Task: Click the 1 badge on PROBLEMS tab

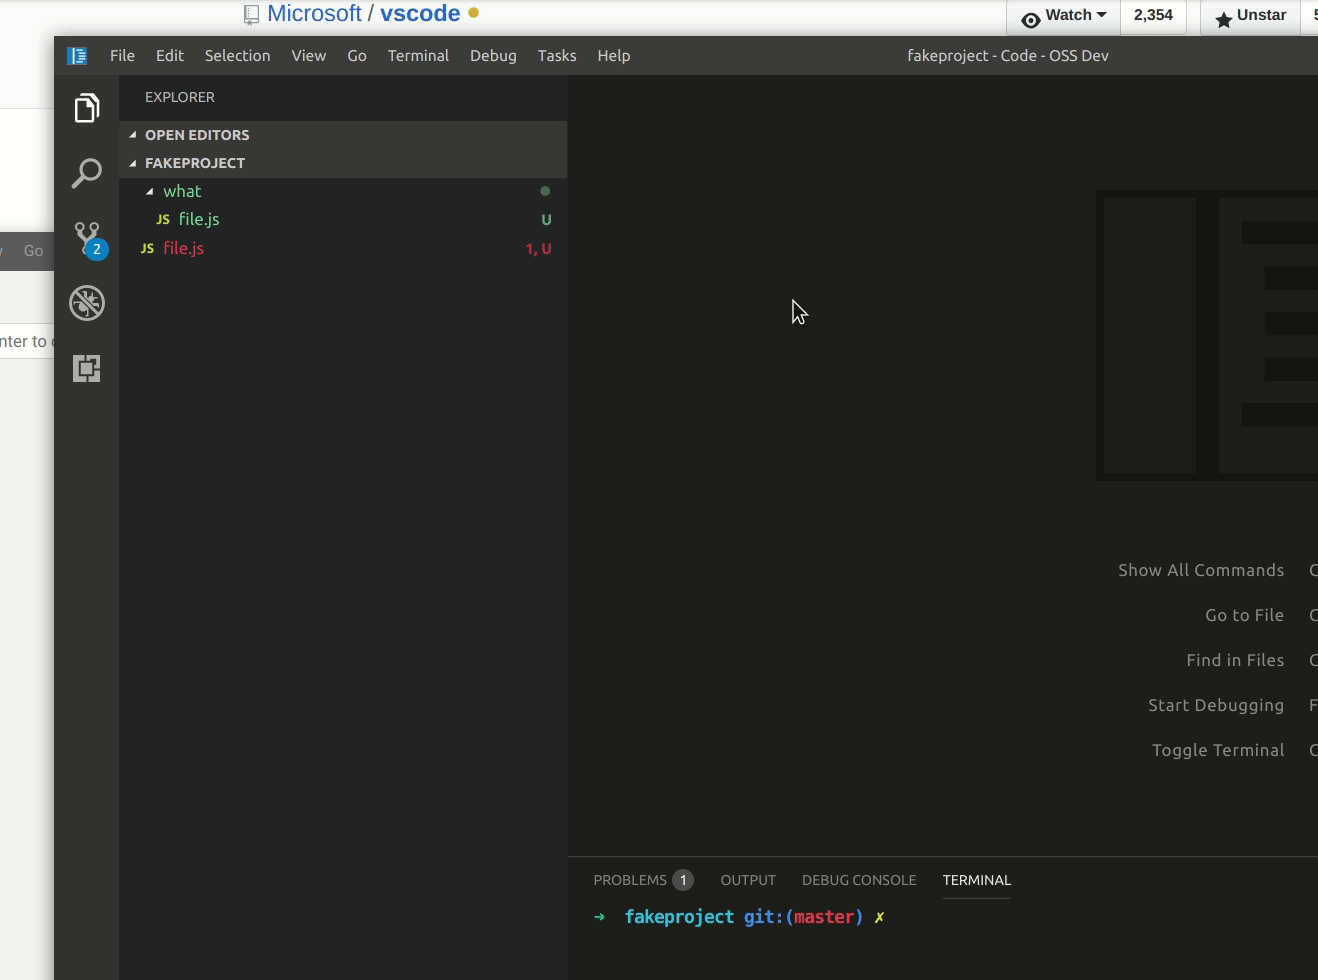Action: [x=683, y=880]
